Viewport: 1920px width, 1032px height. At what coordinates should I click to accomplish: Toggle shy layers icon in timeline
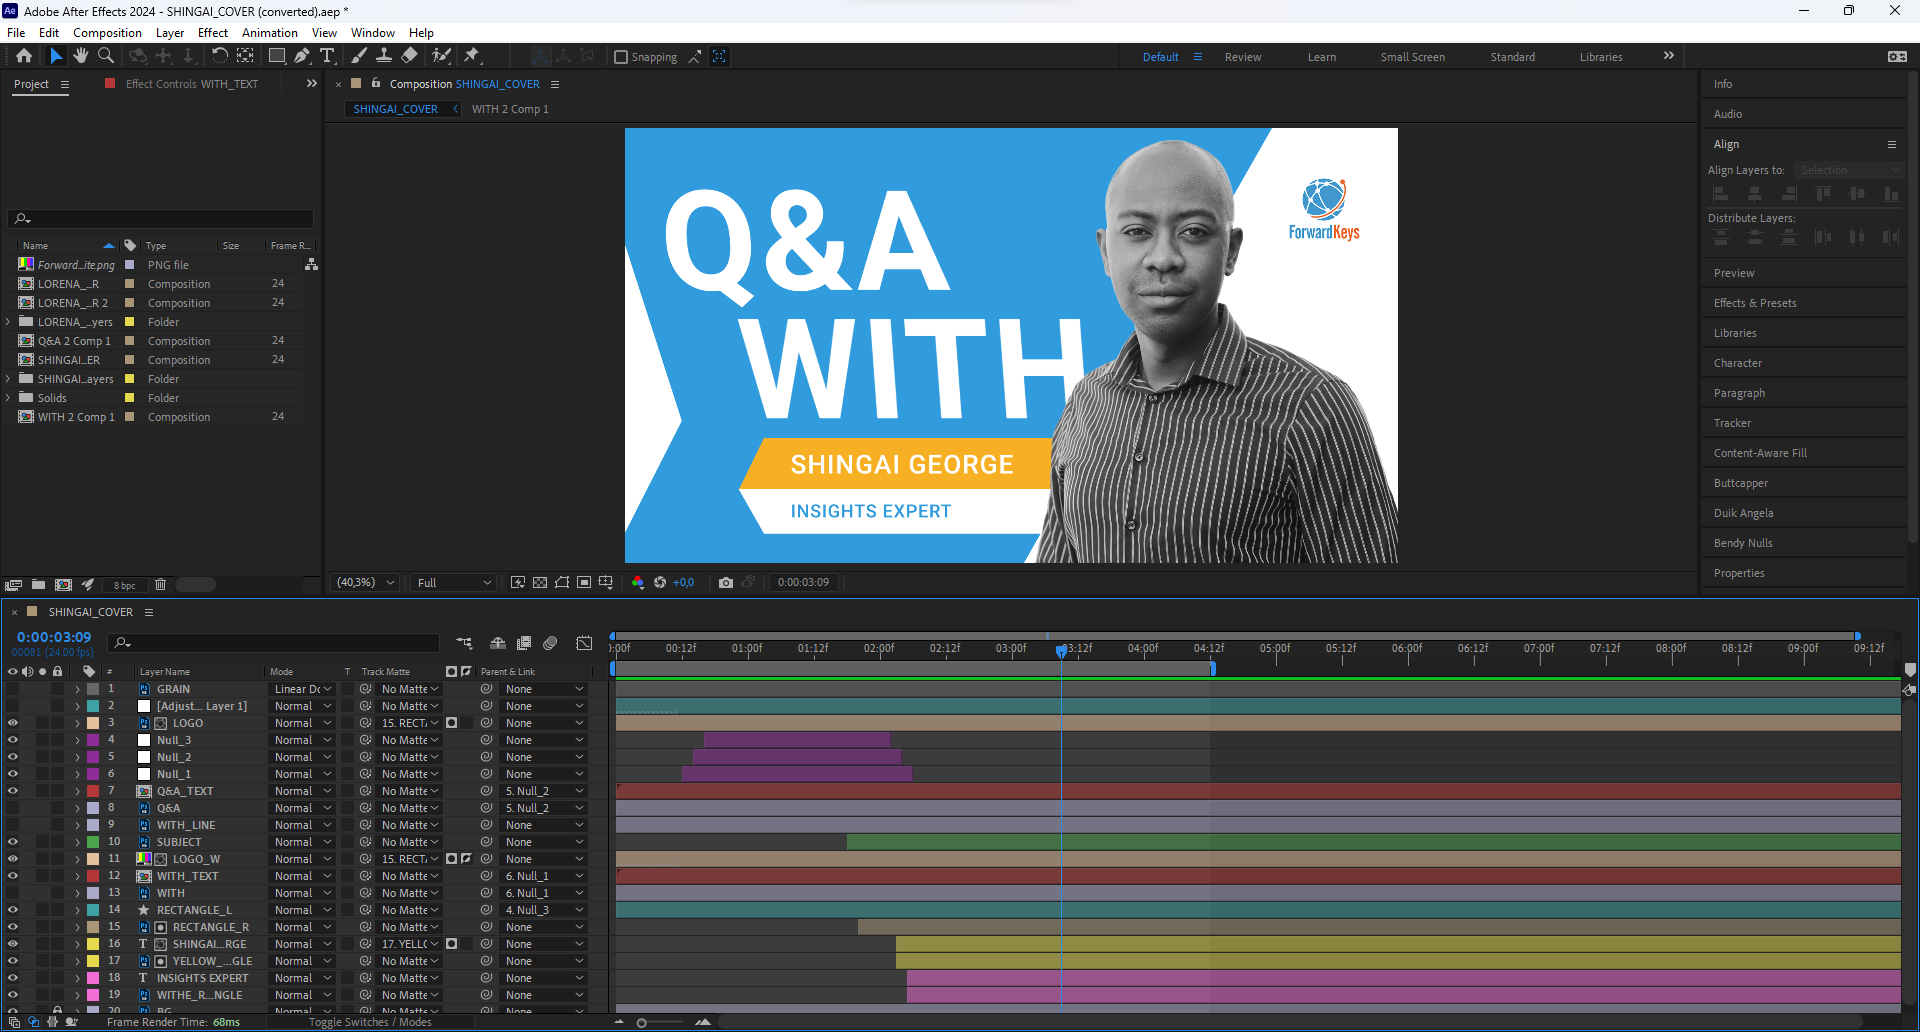(498, 643)
